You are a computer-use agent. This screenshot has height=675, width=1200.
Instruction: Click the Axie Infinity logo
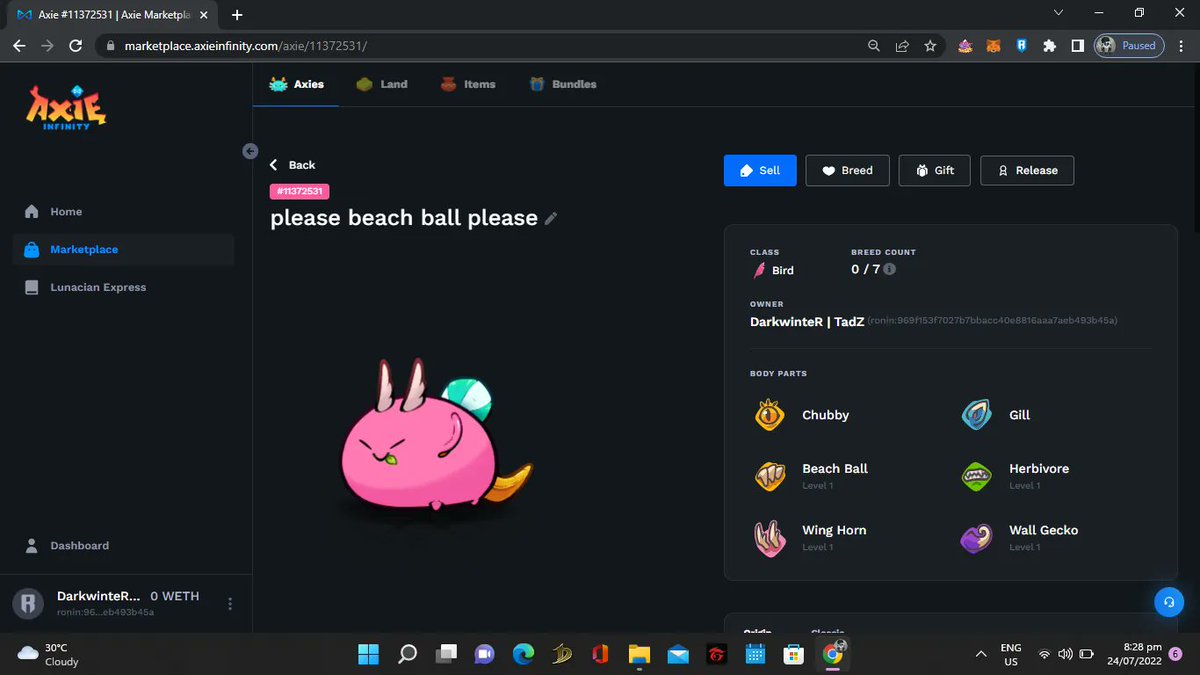tap(66, 107)
